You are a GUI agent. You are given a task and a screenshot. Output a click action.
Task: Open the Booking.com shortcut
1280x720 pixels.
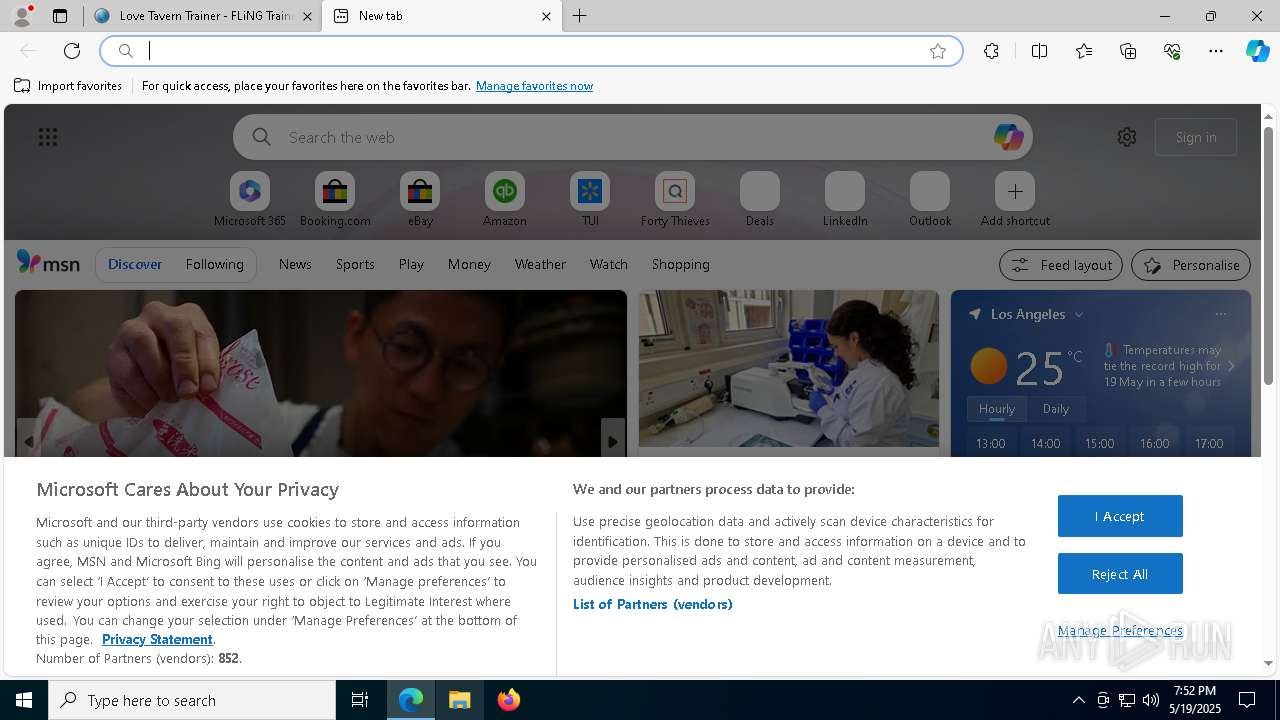335,199
